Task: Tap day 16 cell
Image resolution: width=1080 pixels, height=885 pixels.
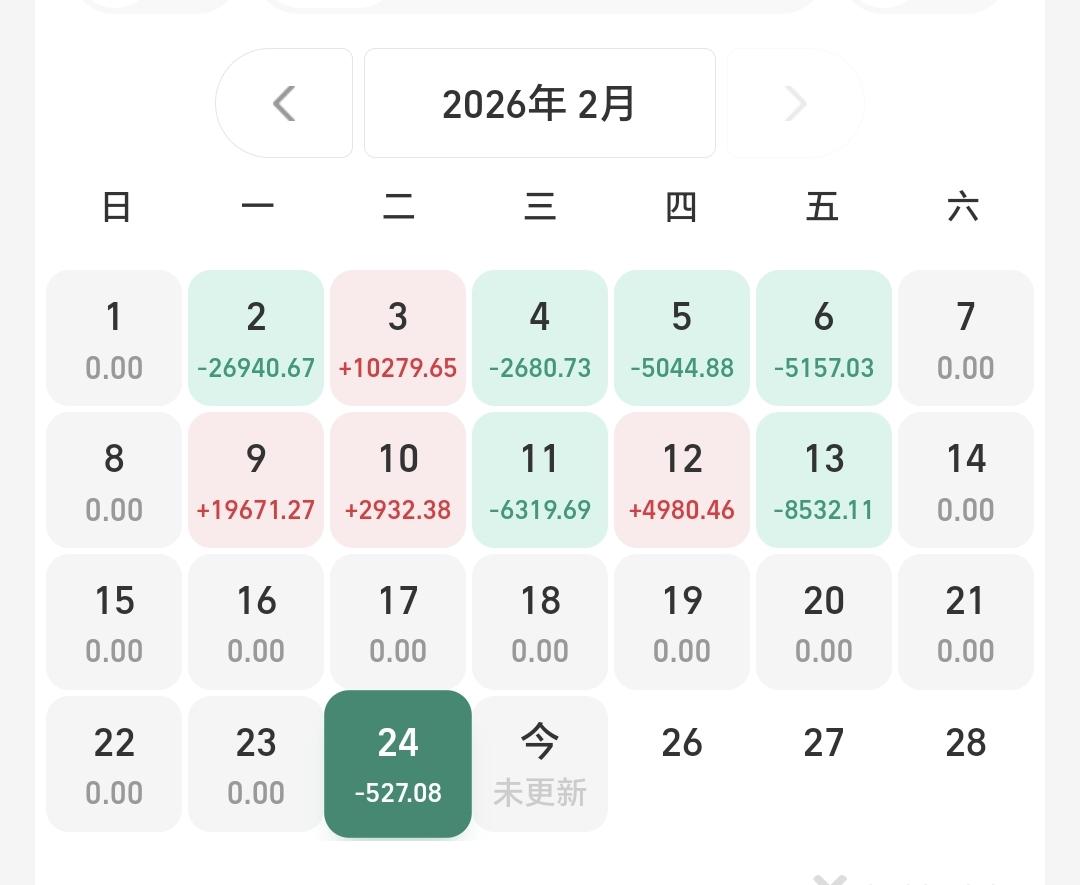Action: click(x=256, y=622)
